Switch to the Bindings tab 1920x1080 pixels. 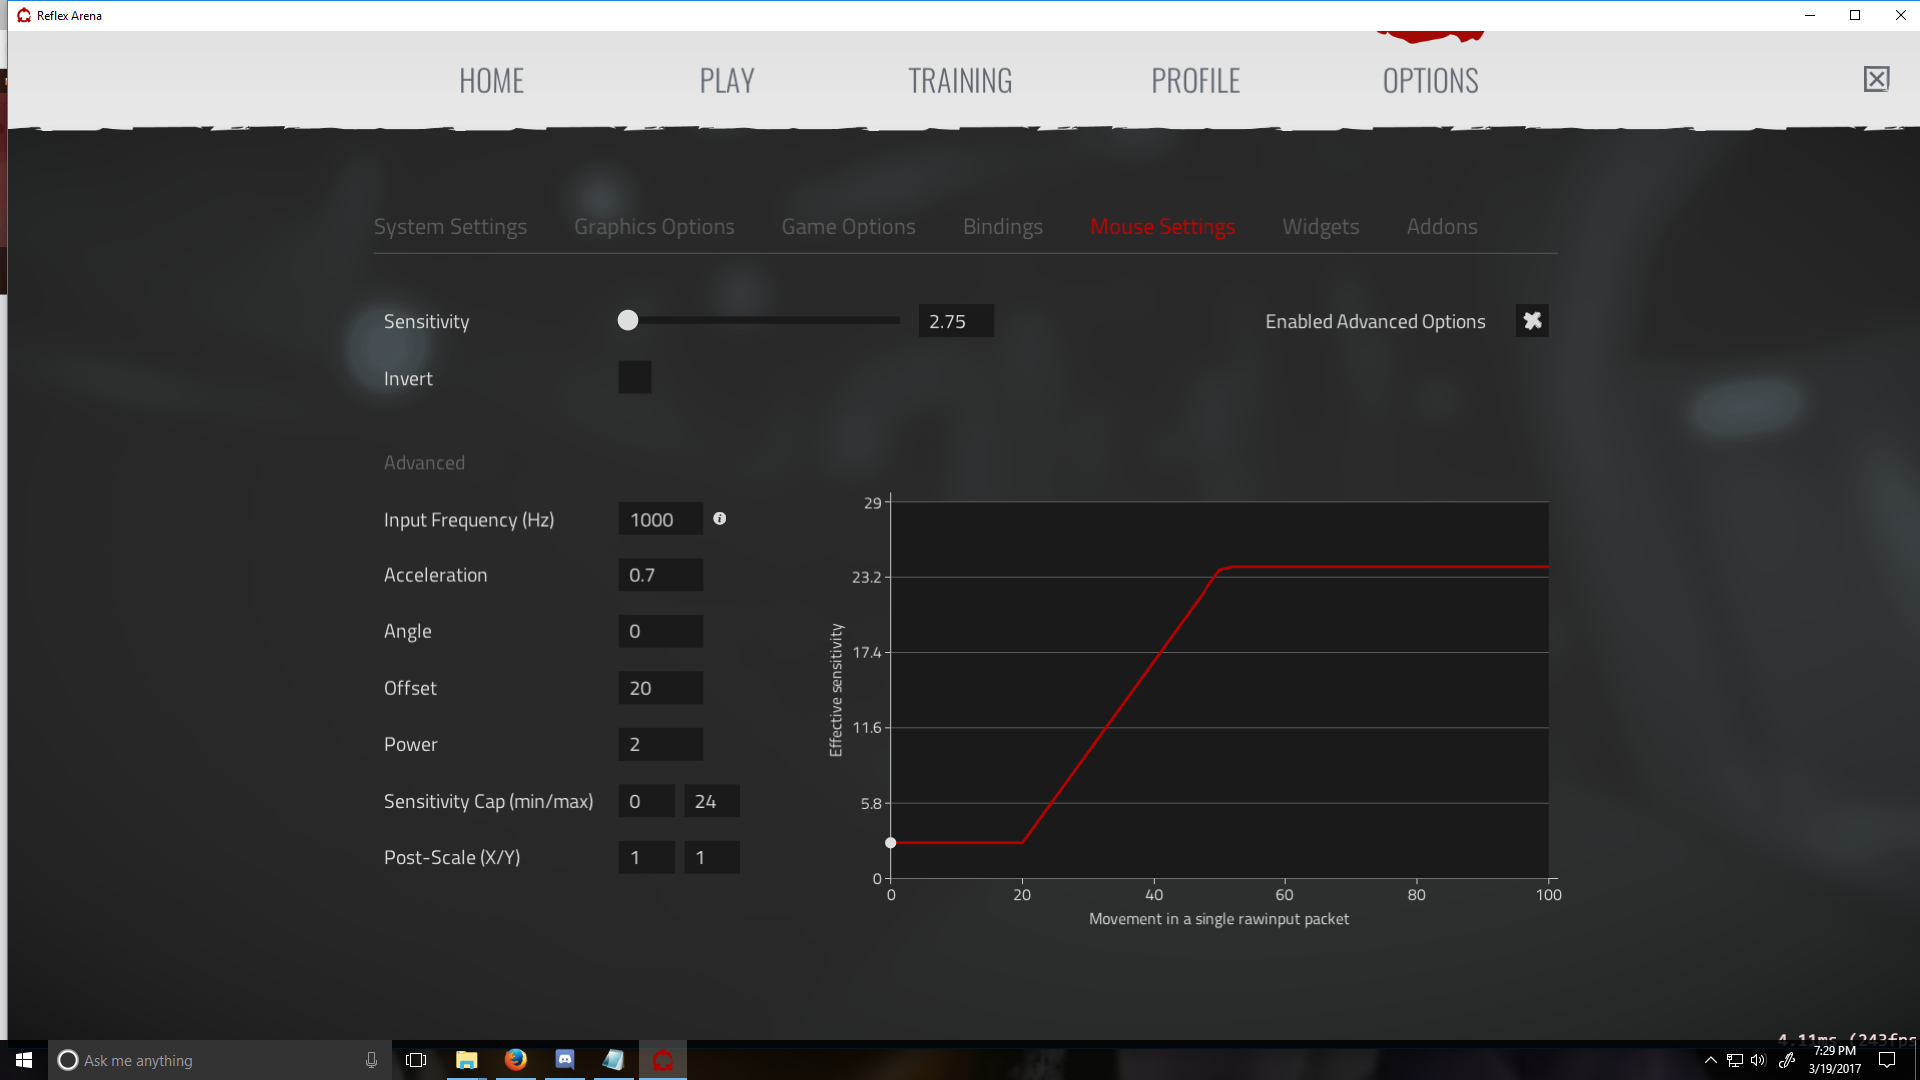click(x=1002, y=226)
